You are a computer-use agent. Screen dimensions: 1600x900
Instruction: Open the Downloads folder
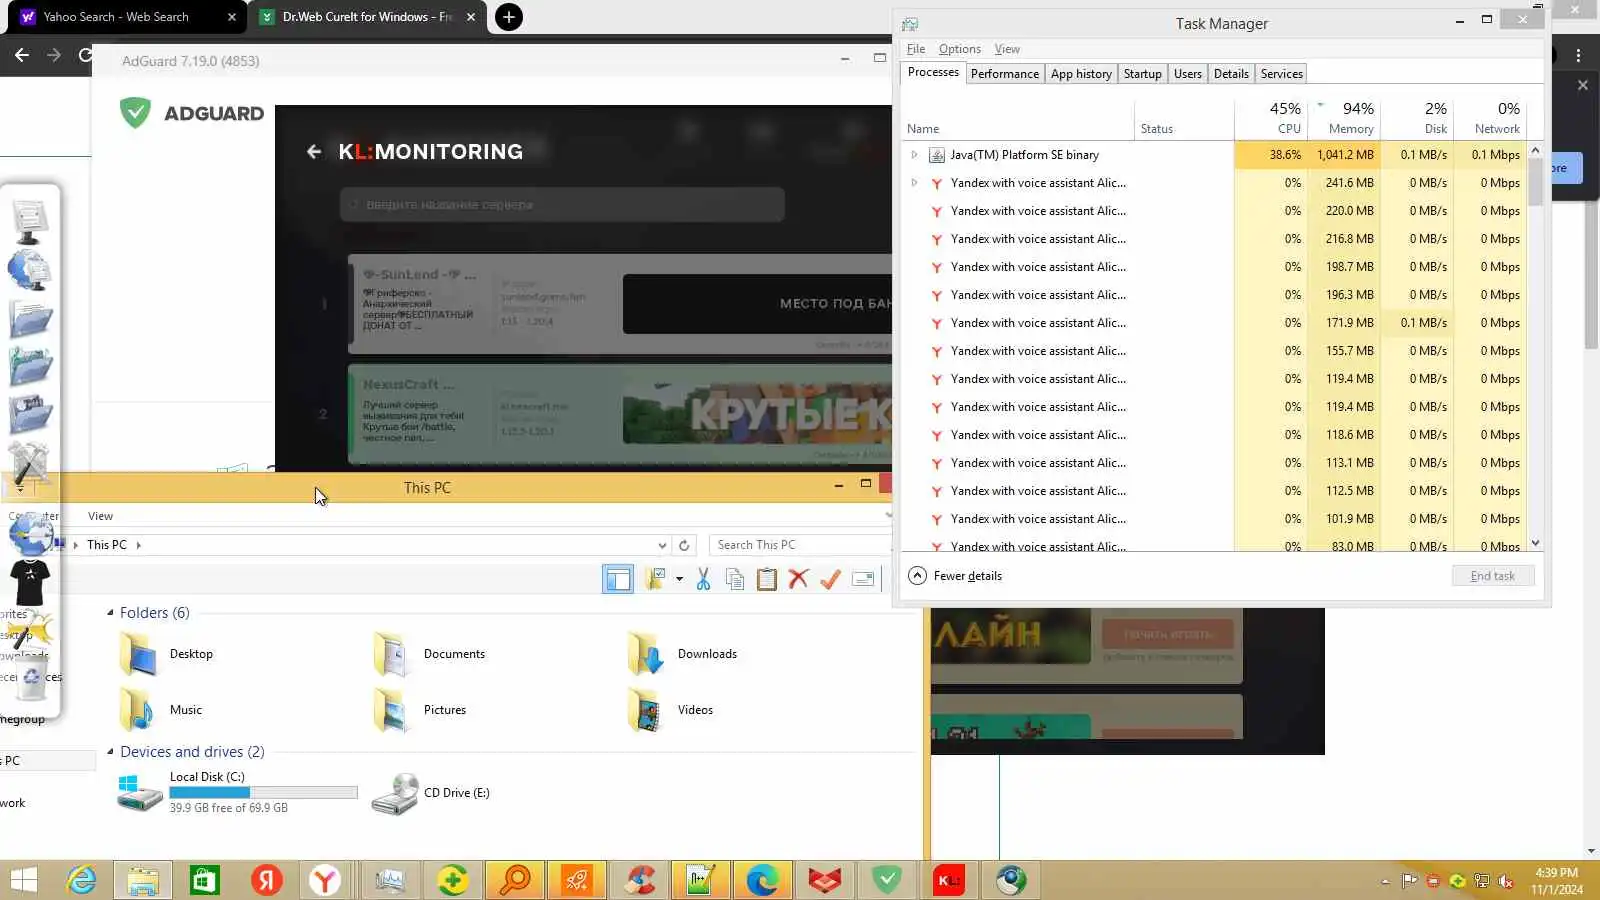(x=683, y=654)
